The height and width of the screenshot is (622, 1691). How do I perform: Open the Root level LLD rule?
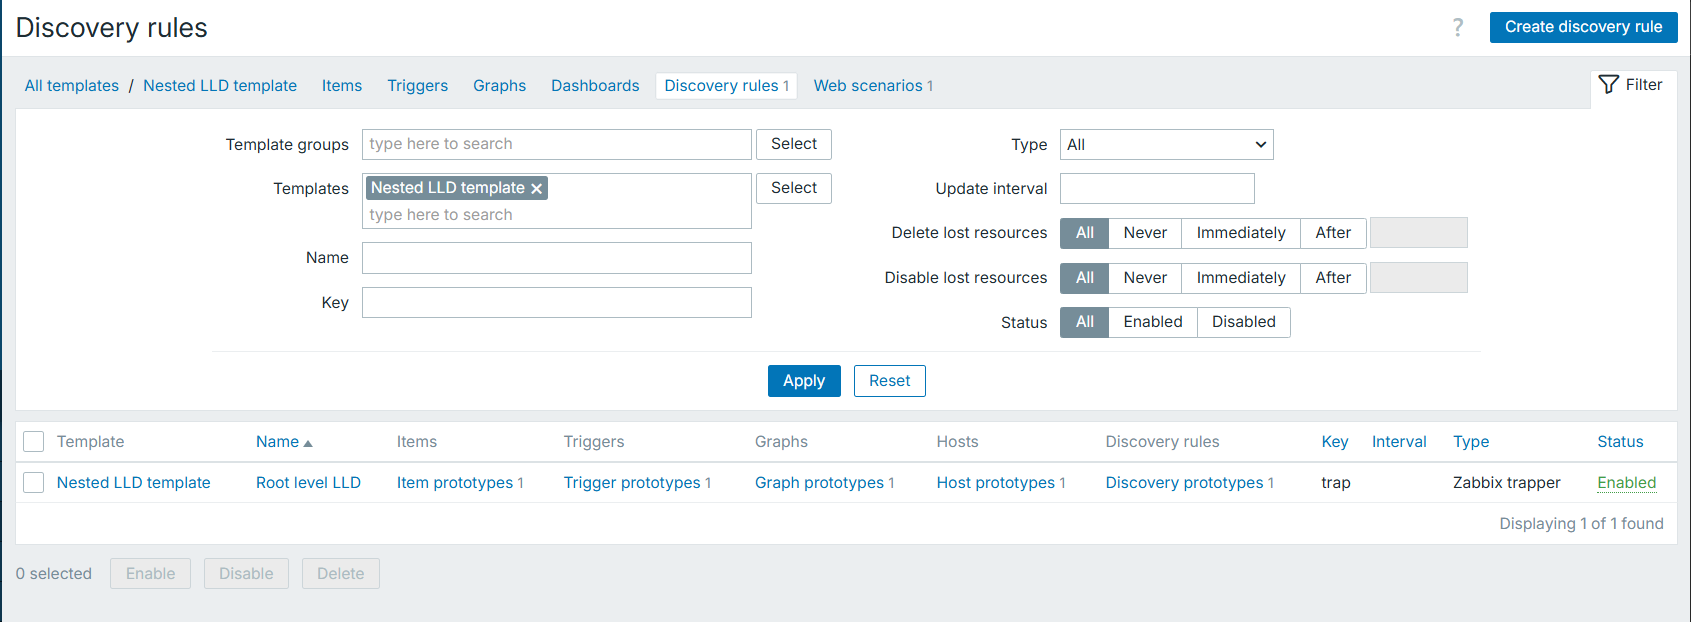(x=308, y=483)
